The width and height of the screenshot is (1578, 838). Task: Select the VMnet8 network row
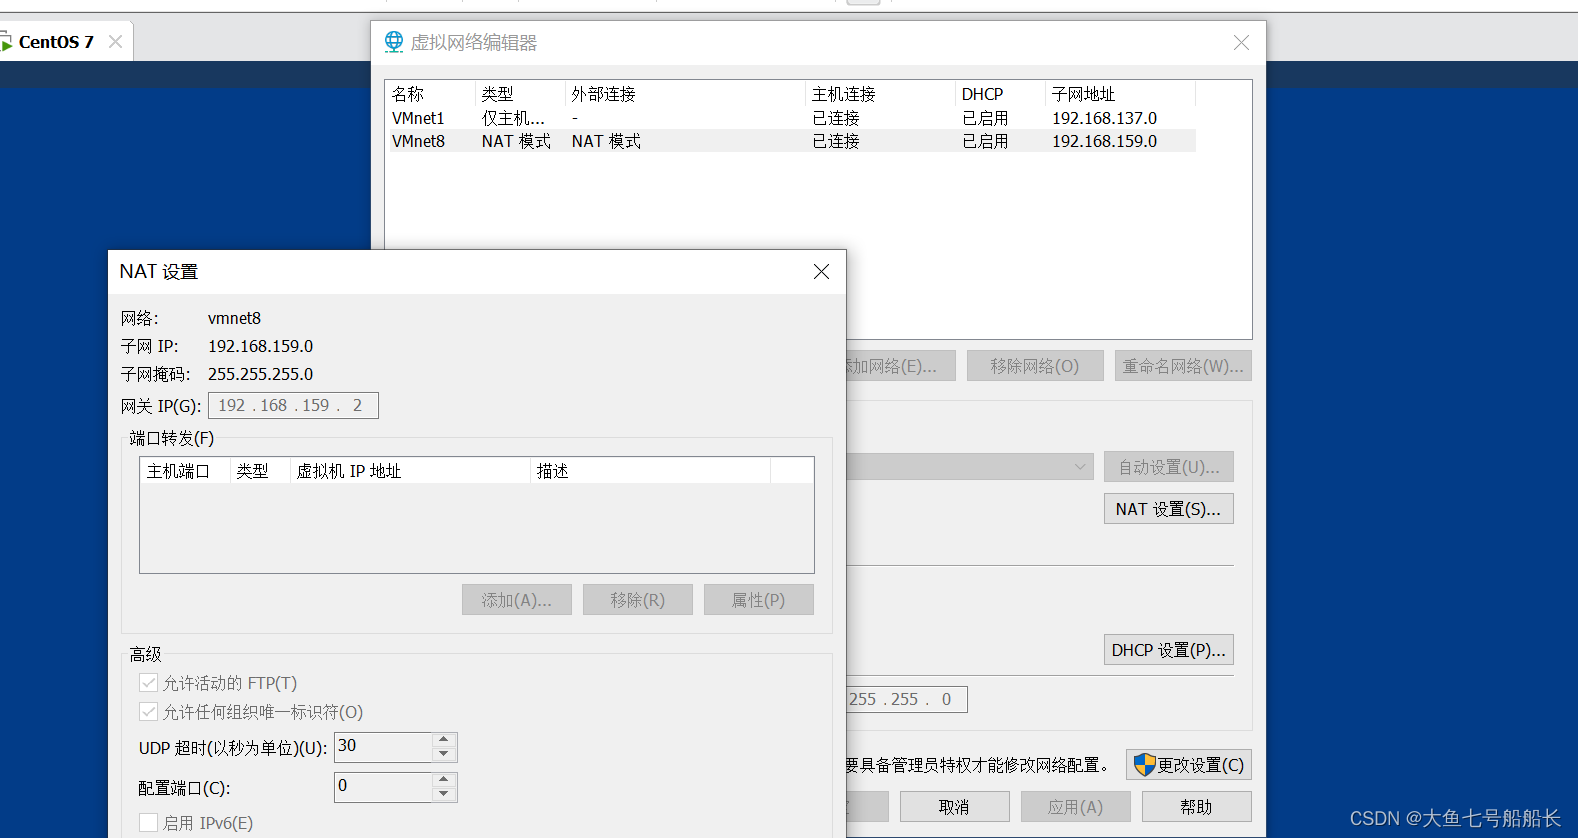(790, 141)
